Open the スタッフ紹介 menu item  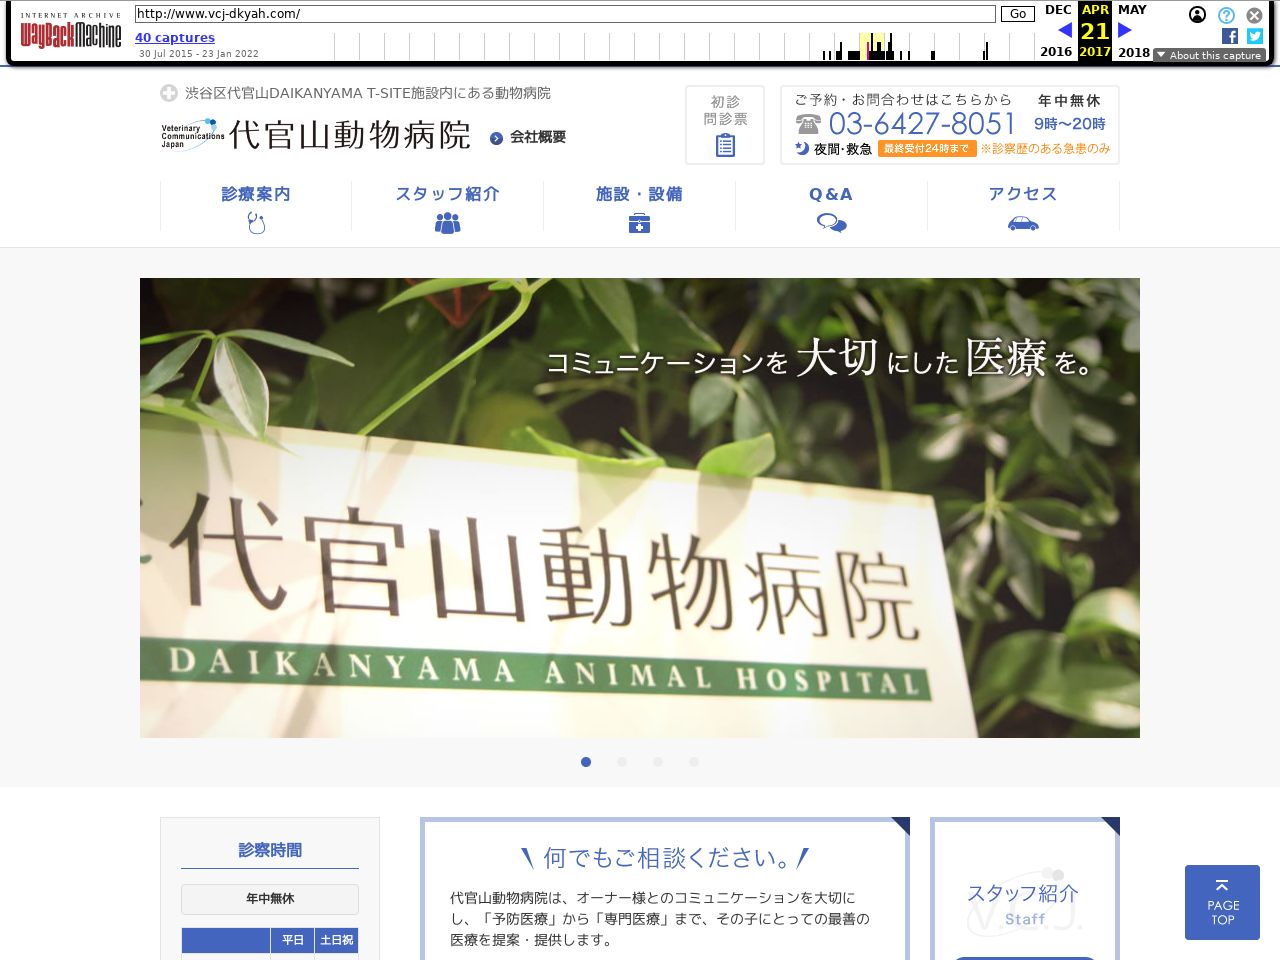coord(447,206)
